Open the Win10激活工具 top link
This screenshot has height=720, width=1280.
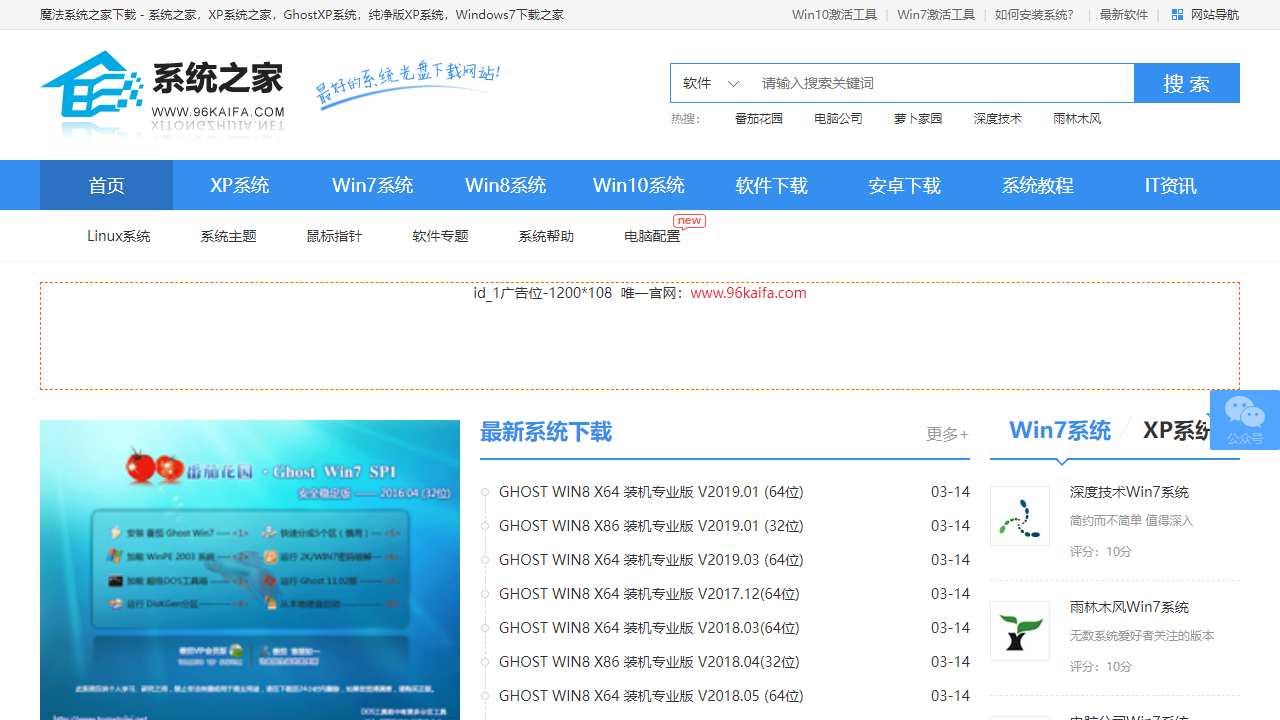(834, 15)
